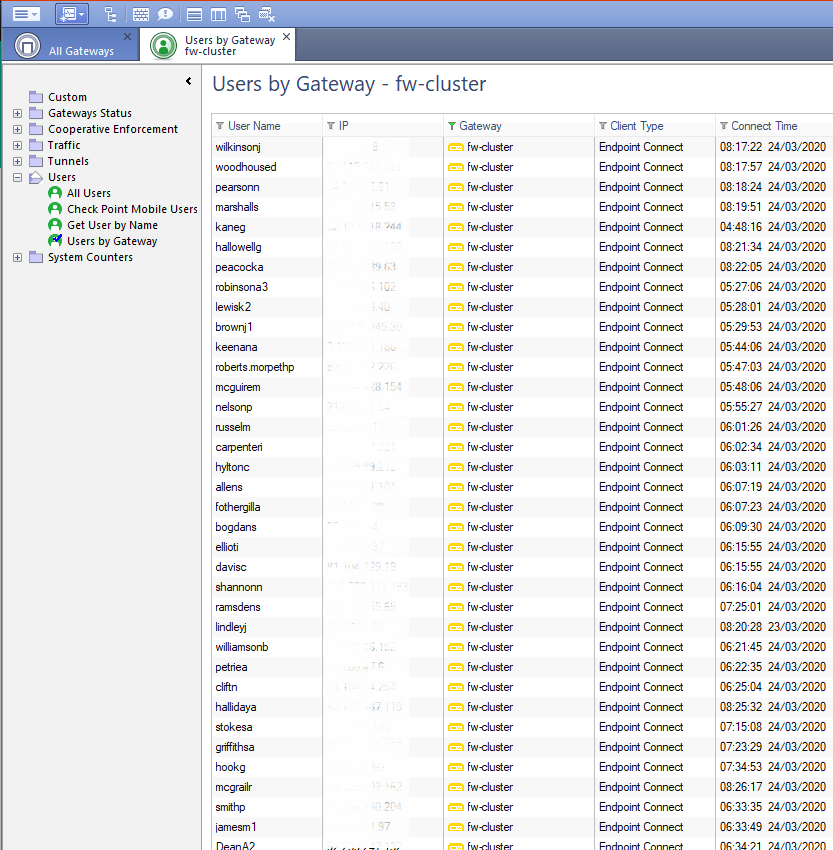Select the list view layout icon

192,13
